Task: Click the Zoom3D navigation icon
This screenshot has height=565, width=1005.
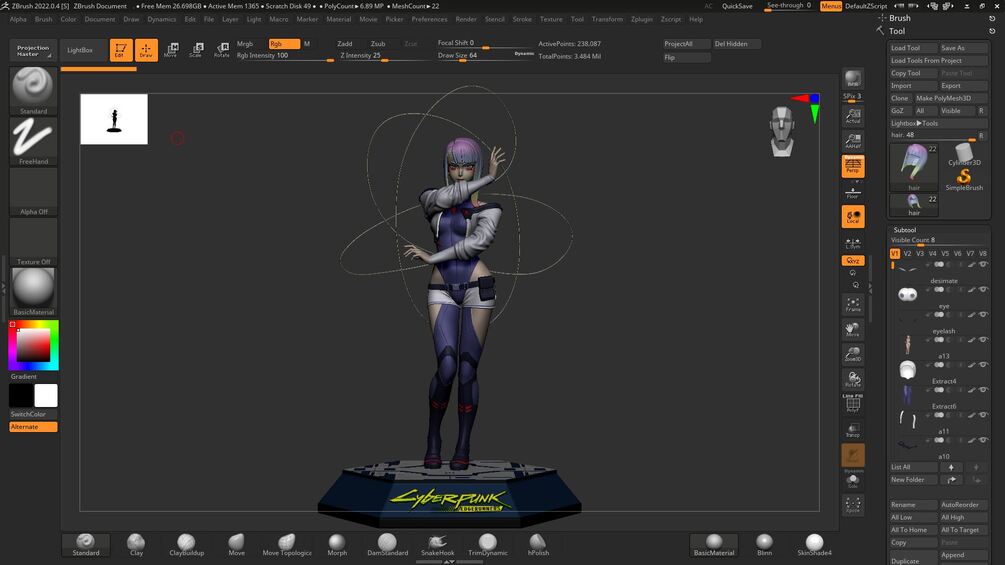Action: (852, 354)
